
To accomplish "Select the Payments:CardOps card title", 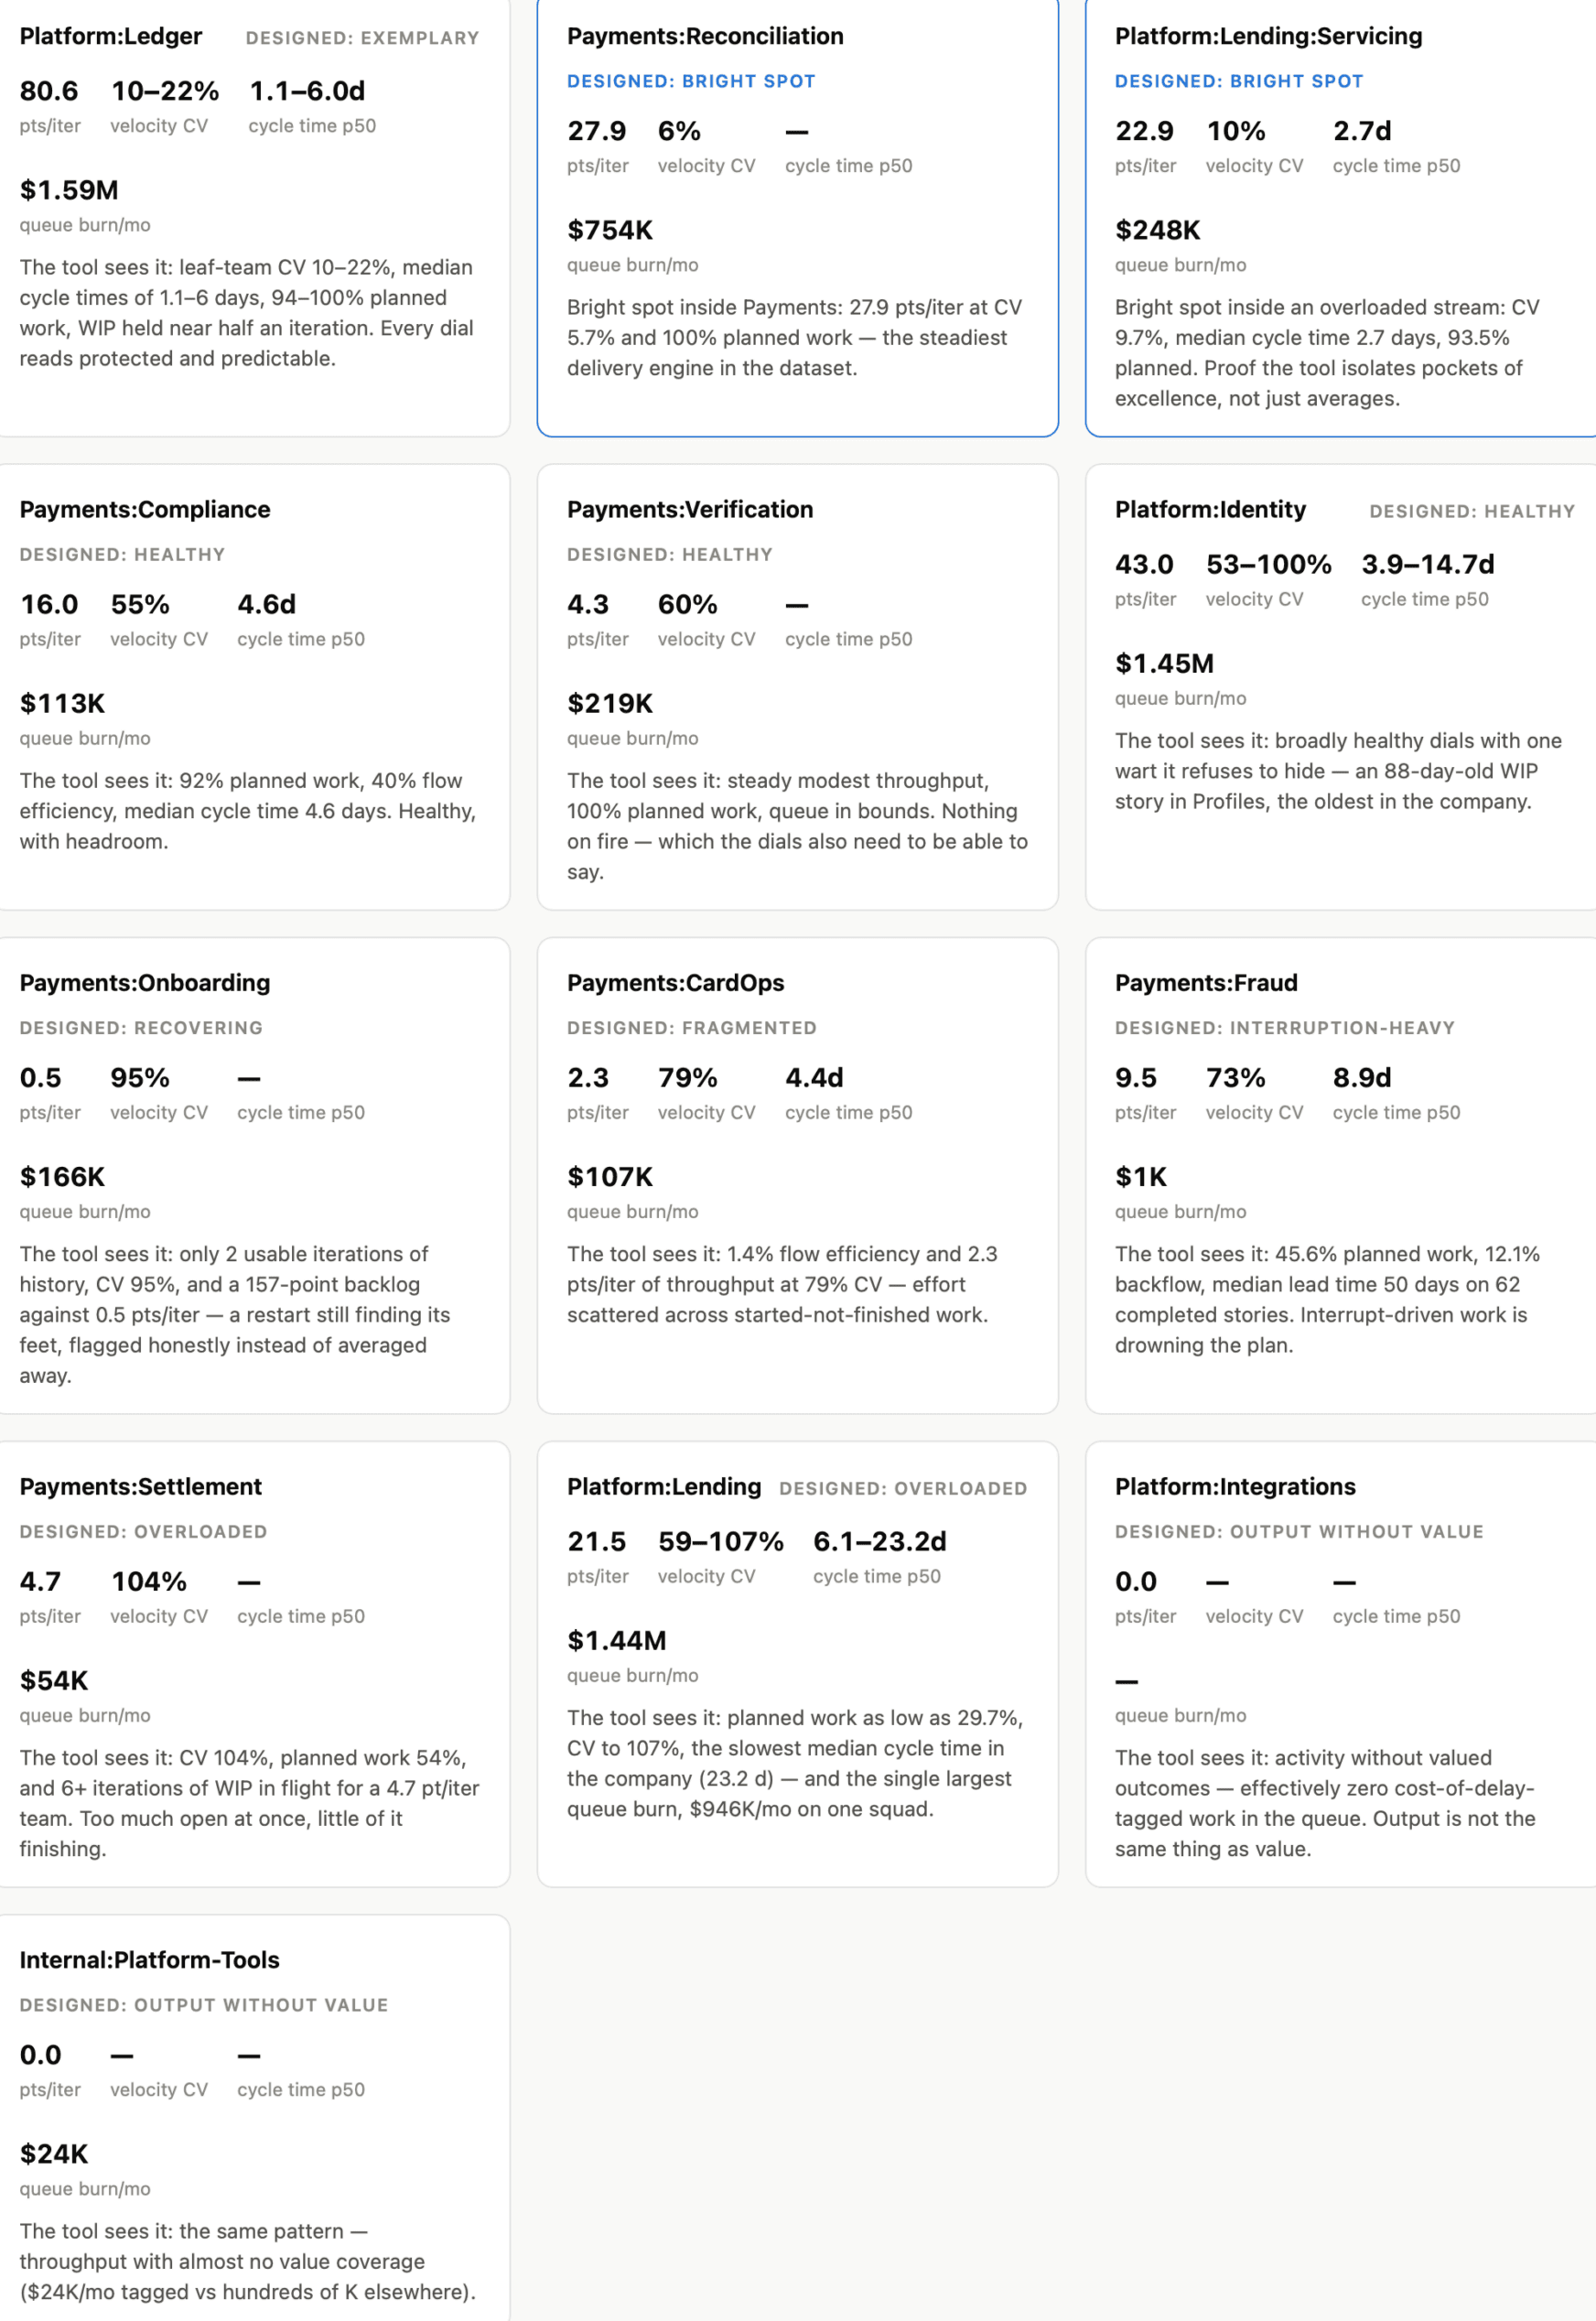I will (x=675, y=982).
